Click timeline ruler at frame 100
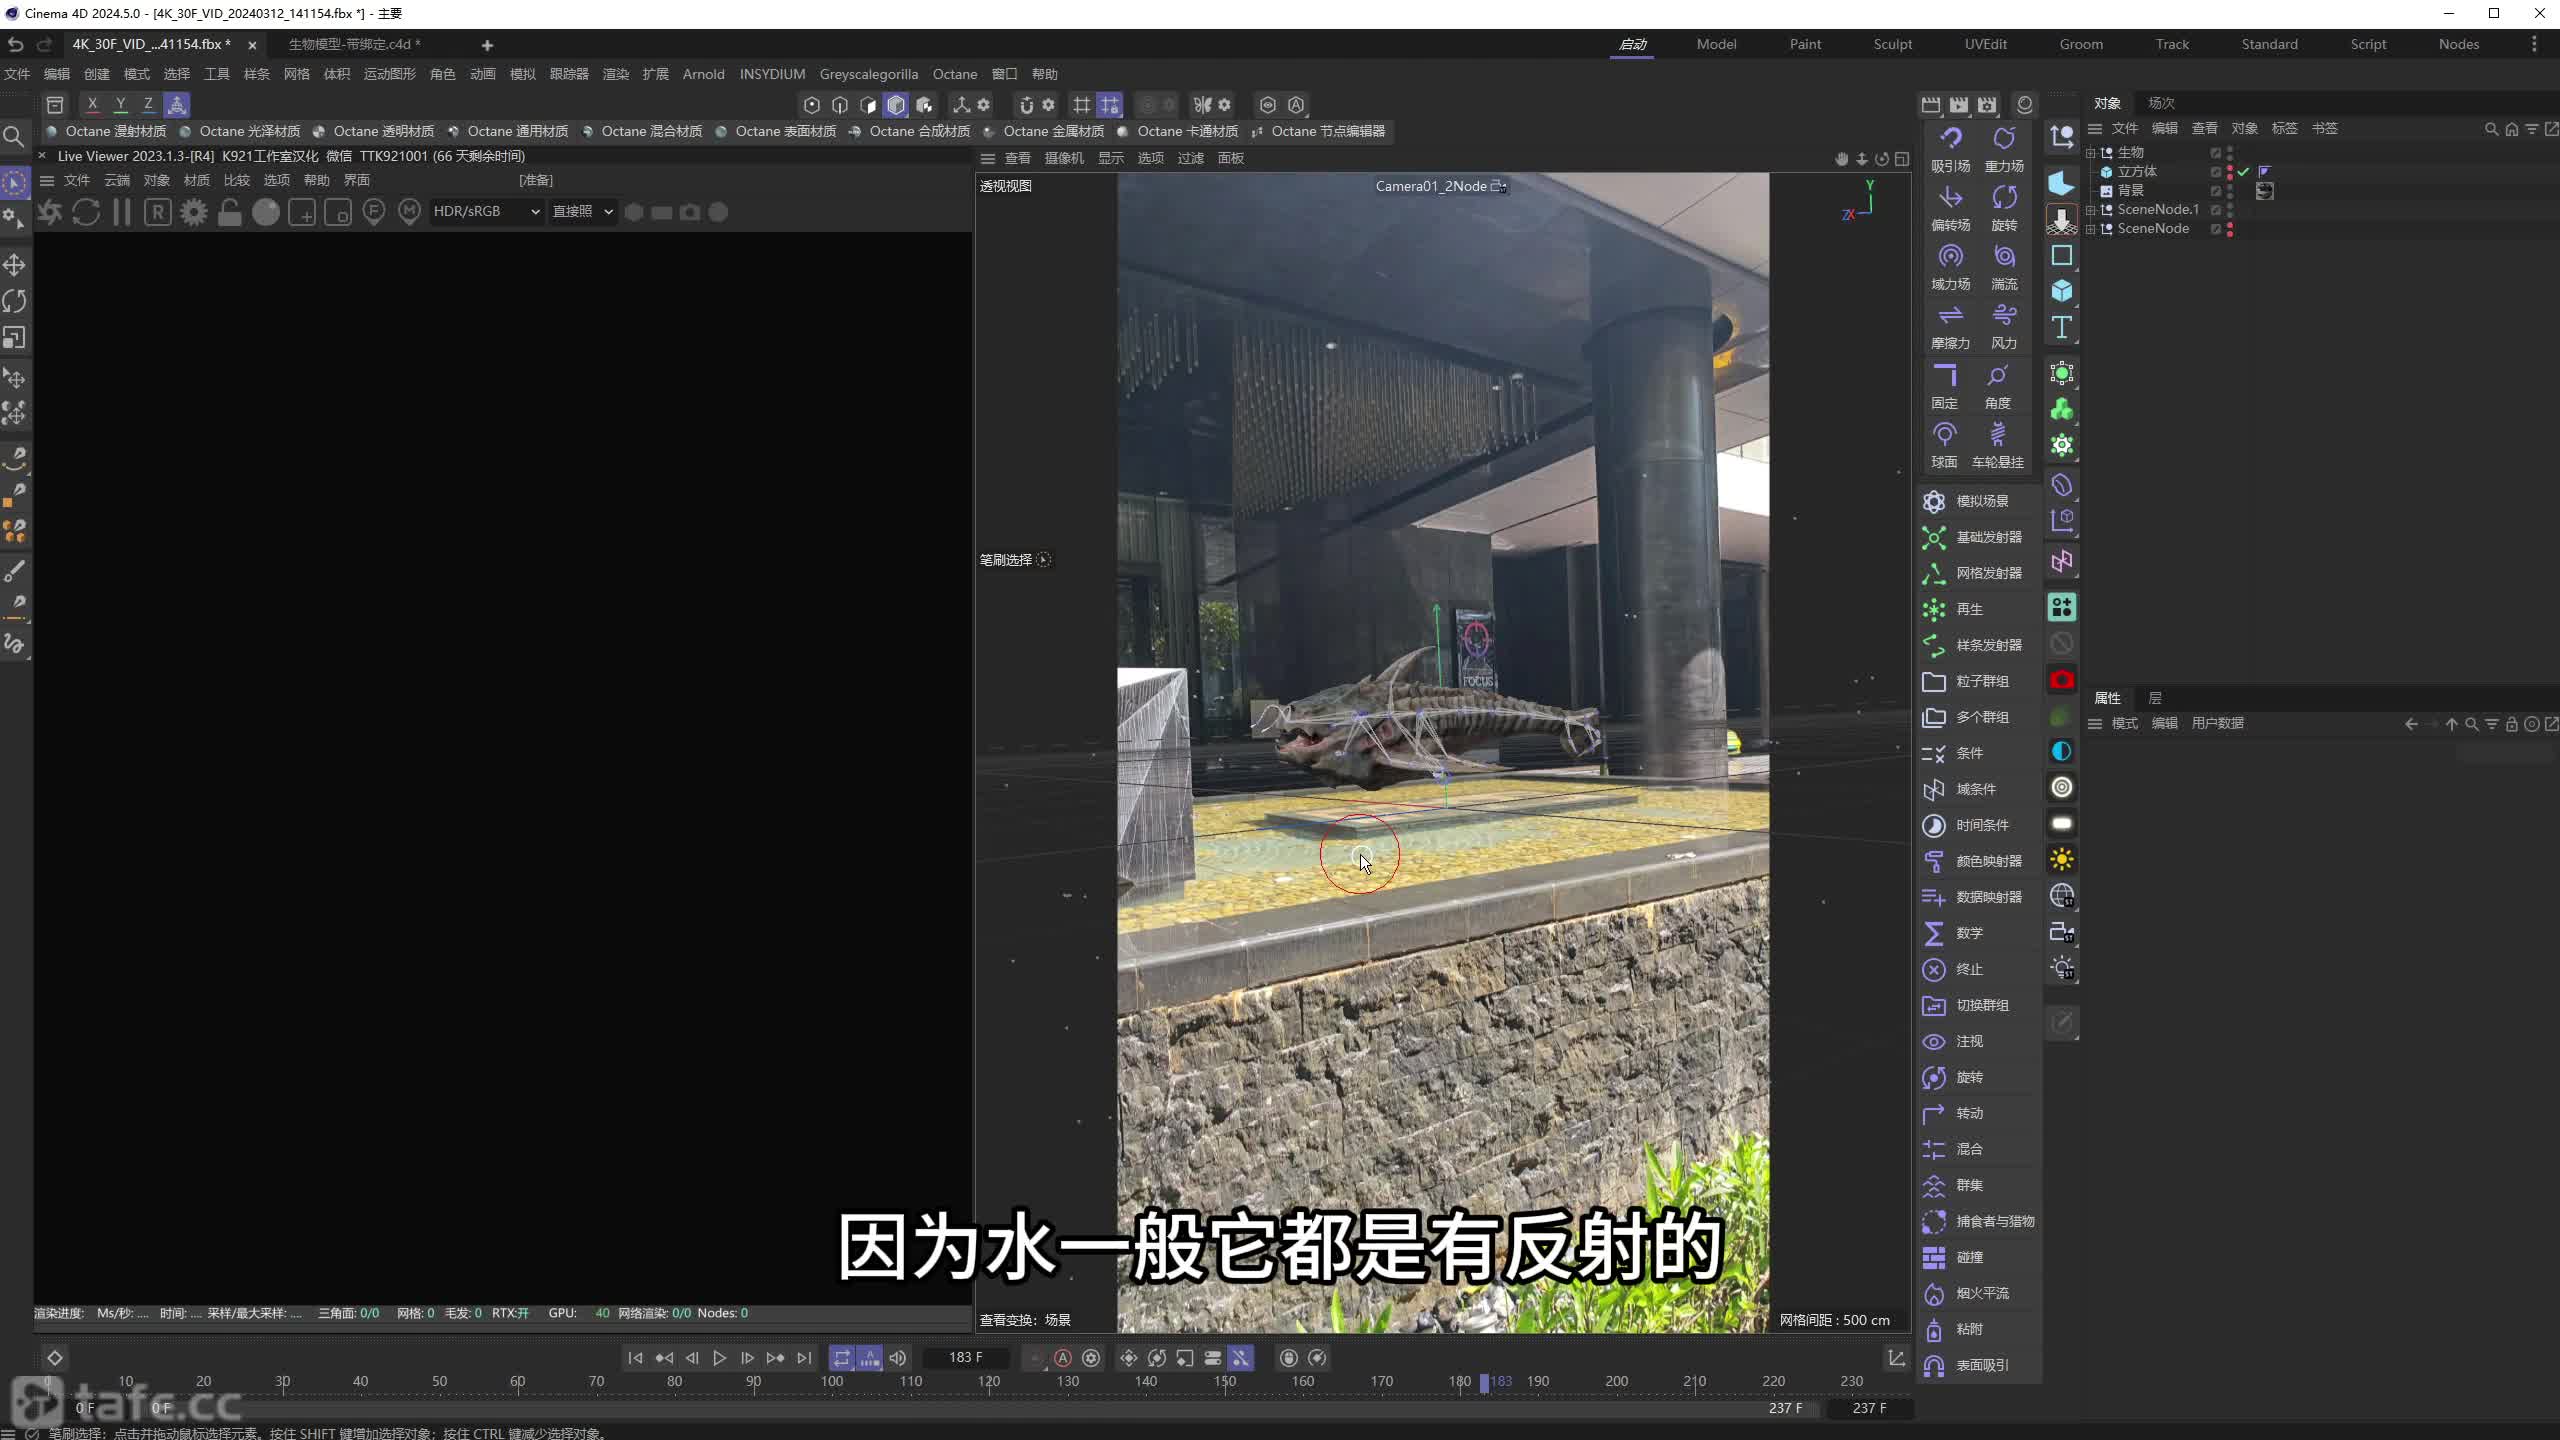 (832, 1382)
